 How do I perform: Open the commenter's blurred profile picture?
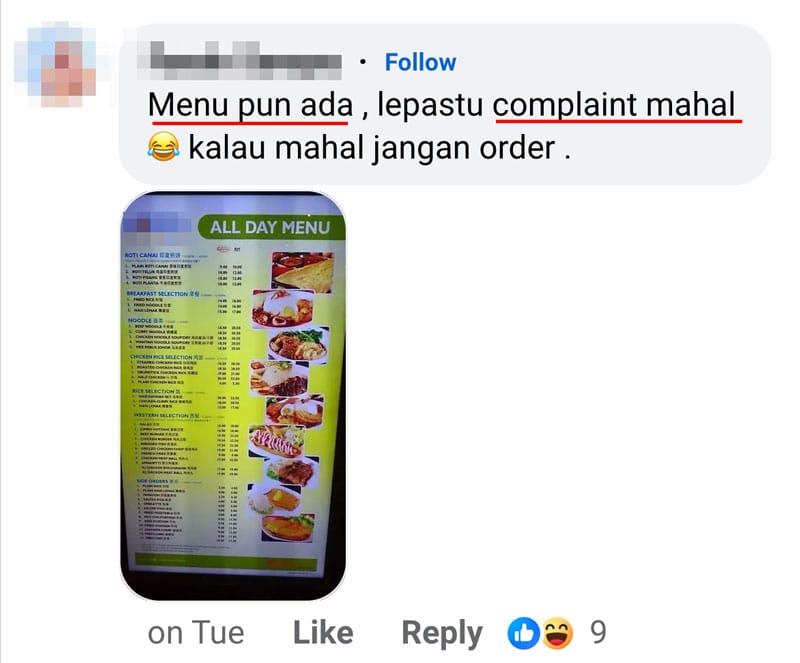click(56, 65)
